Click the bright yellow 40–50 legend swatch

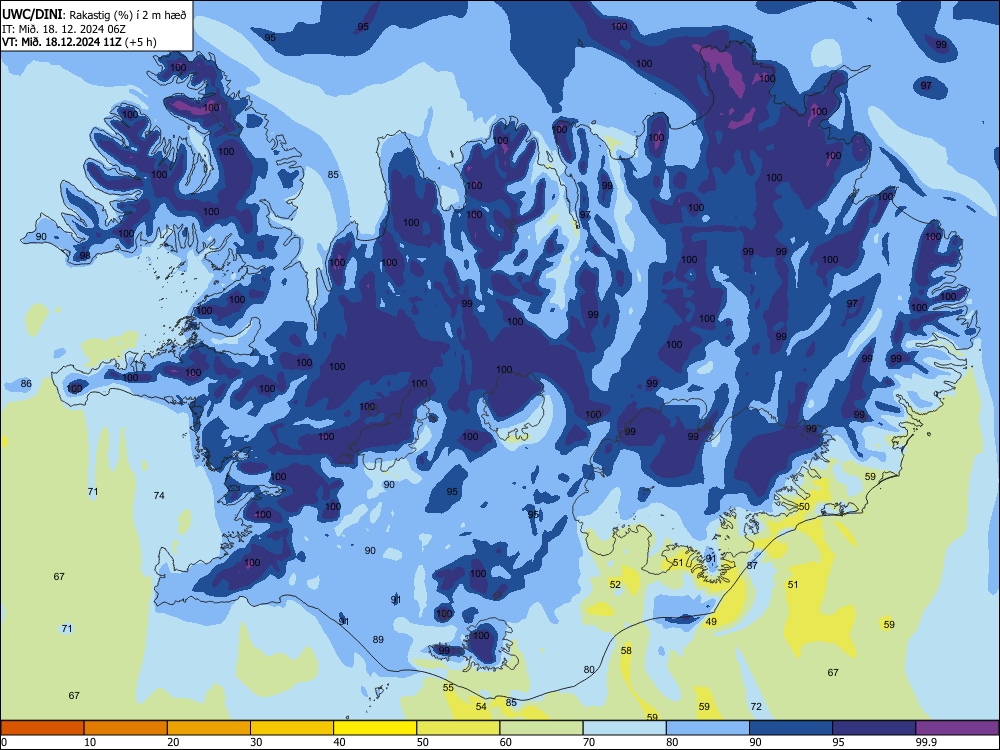point(375,728)
